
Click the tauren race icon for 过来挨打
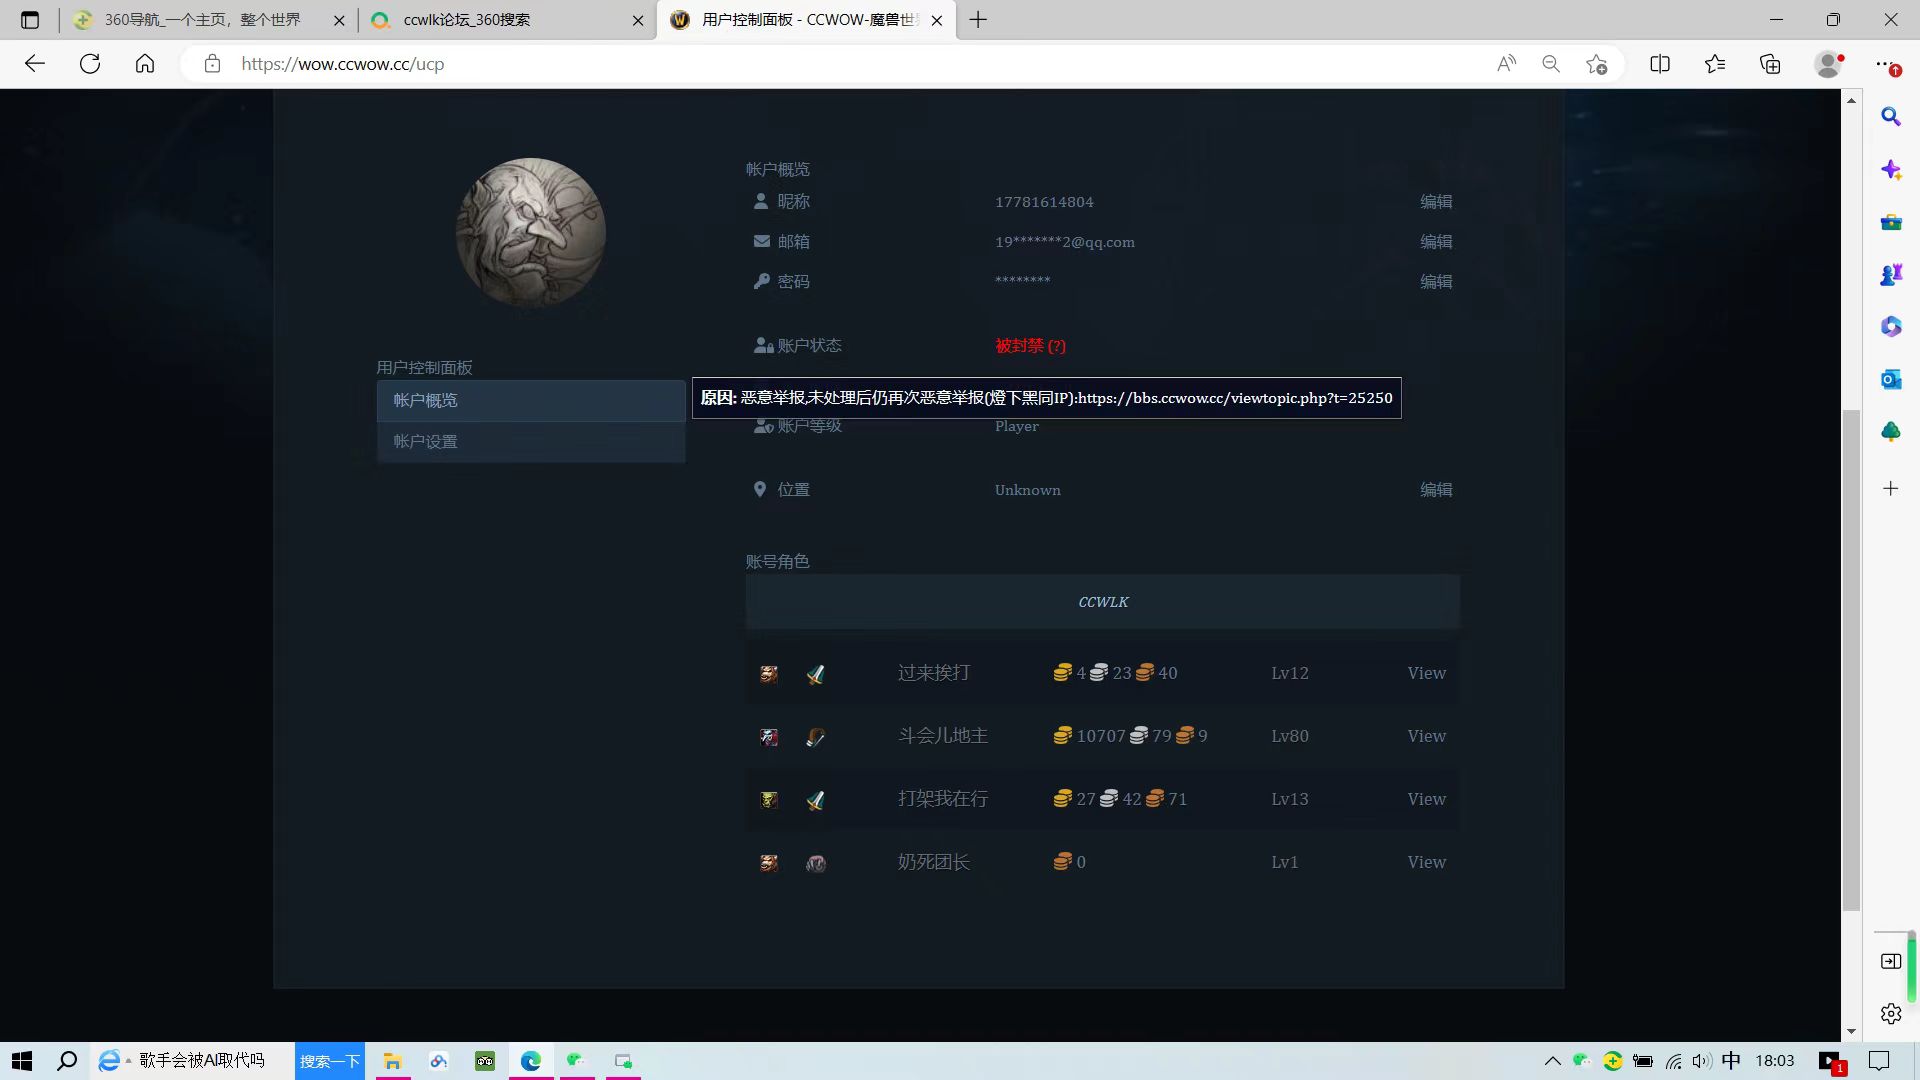tap(769, 674)
